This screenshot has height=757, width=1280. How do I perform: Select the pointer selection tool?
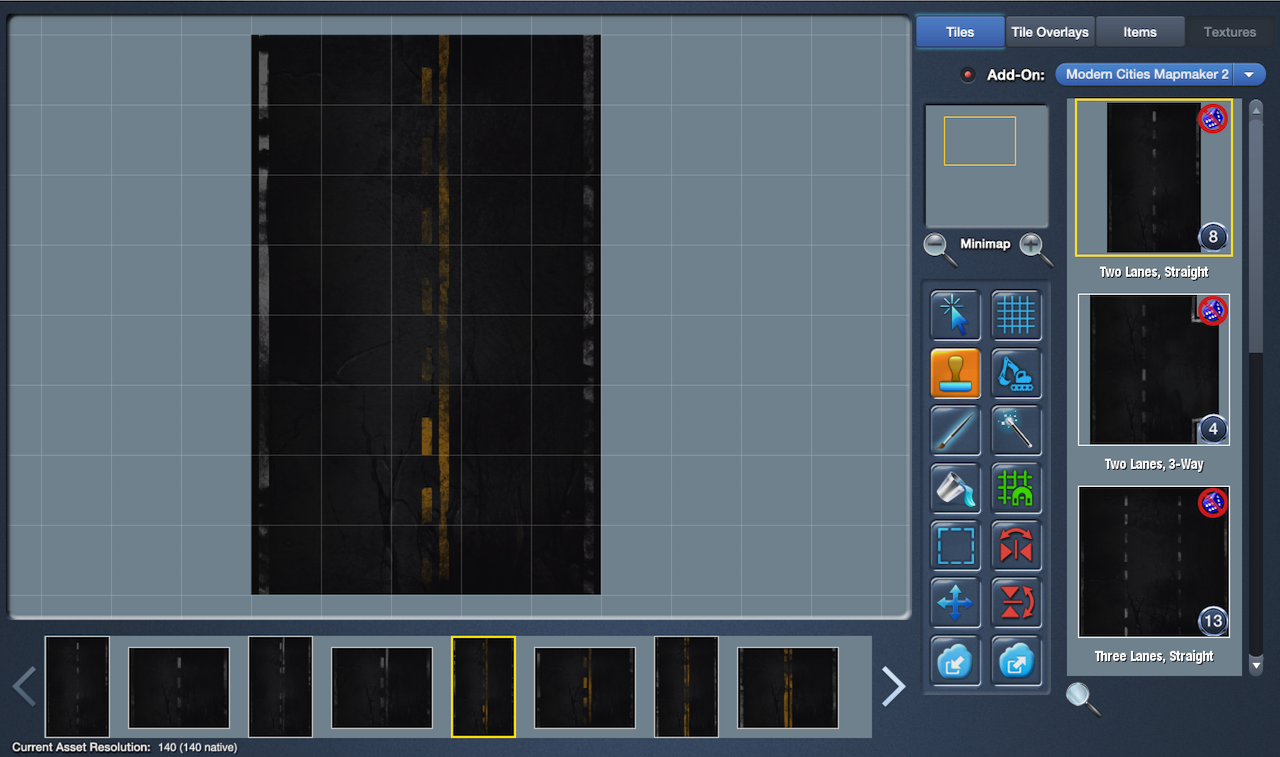tap(955, 315)
